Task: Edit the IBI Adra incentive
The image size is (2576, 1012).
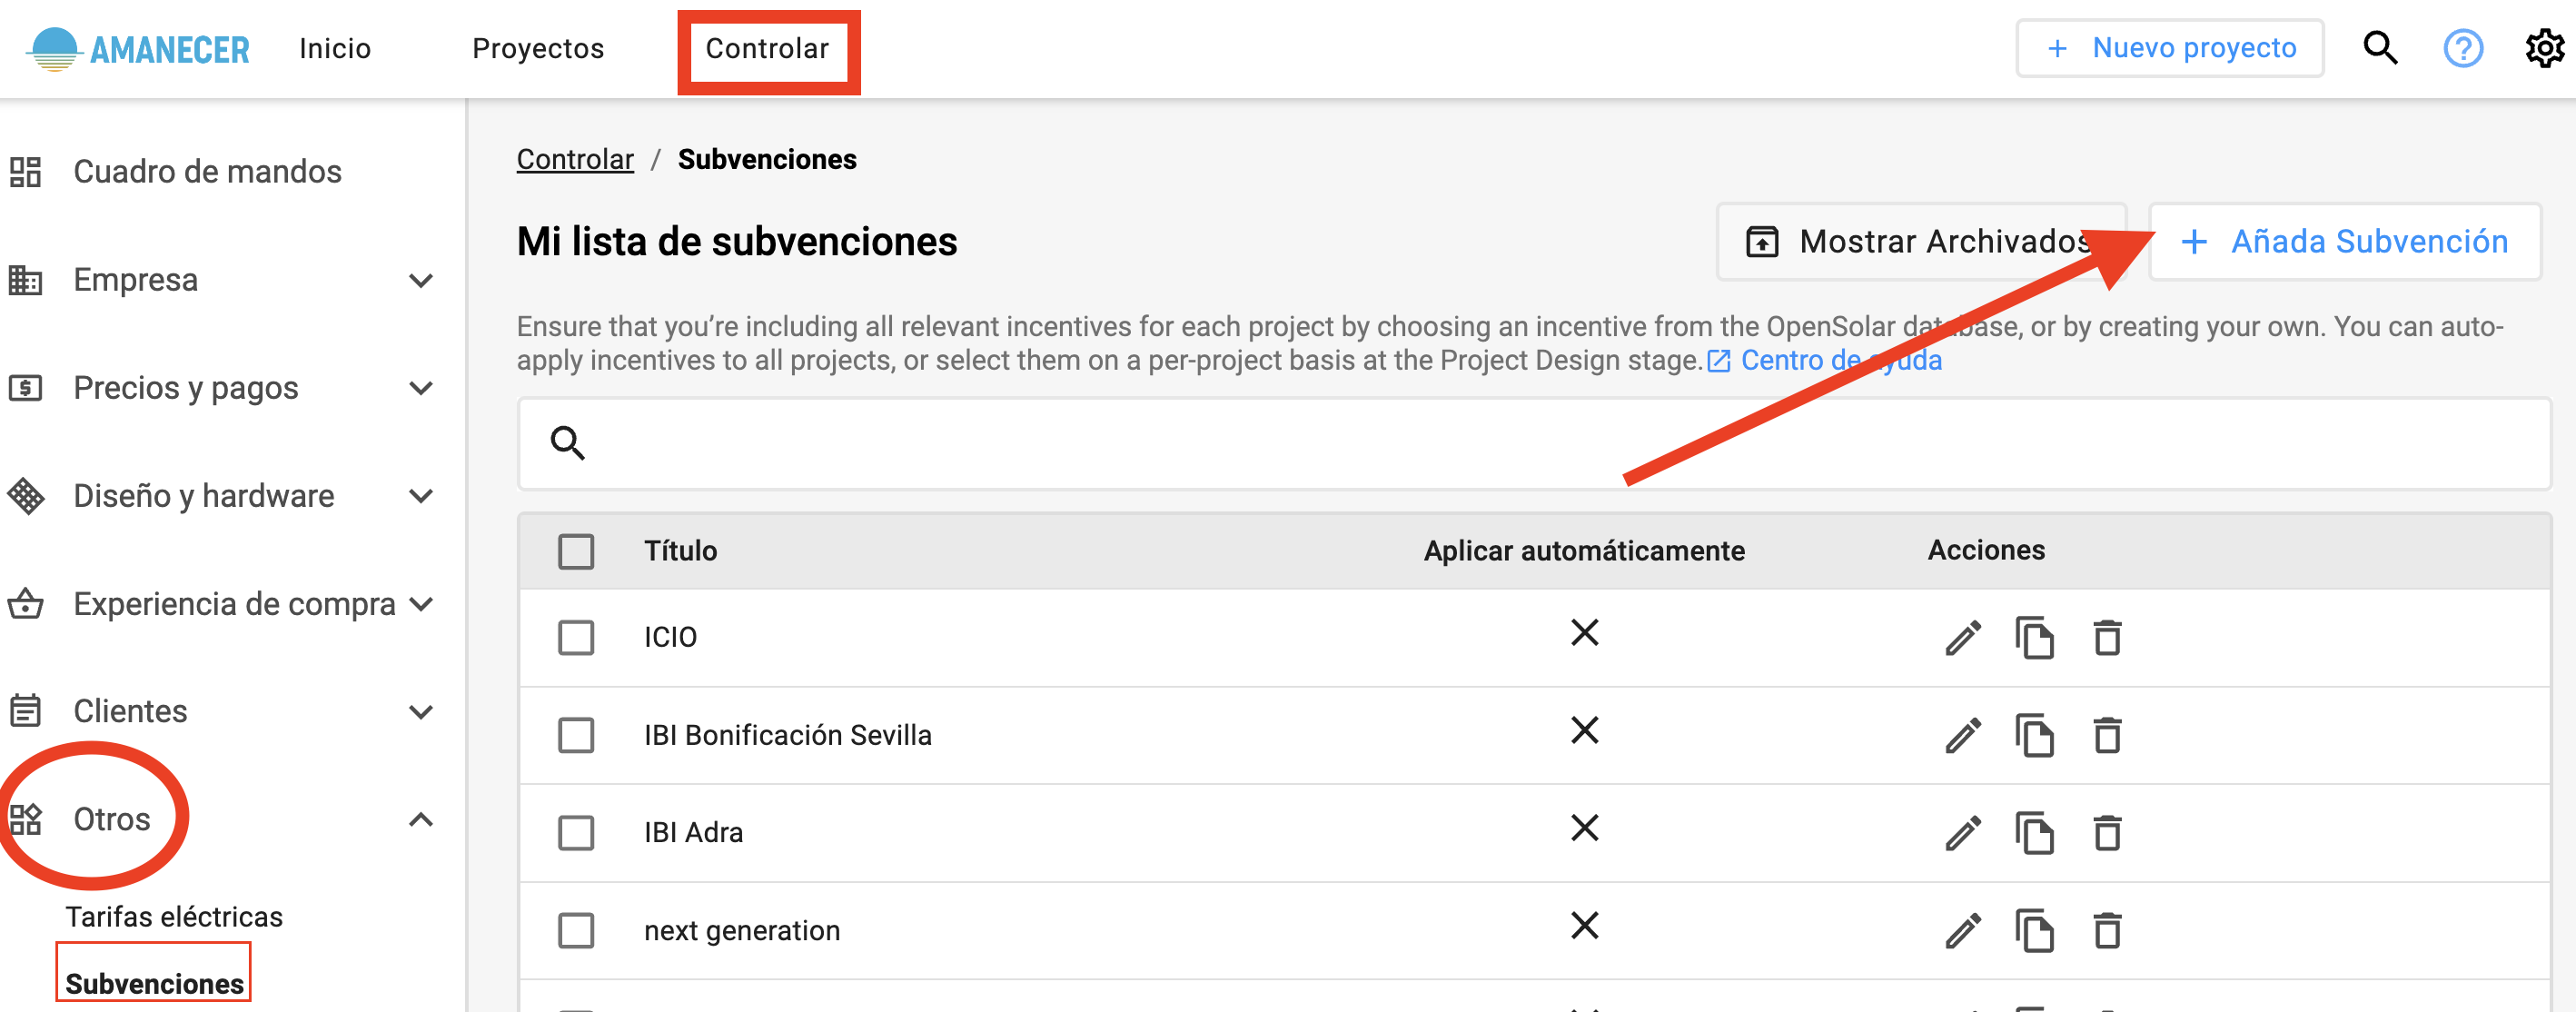Action: pos(1963,833)
